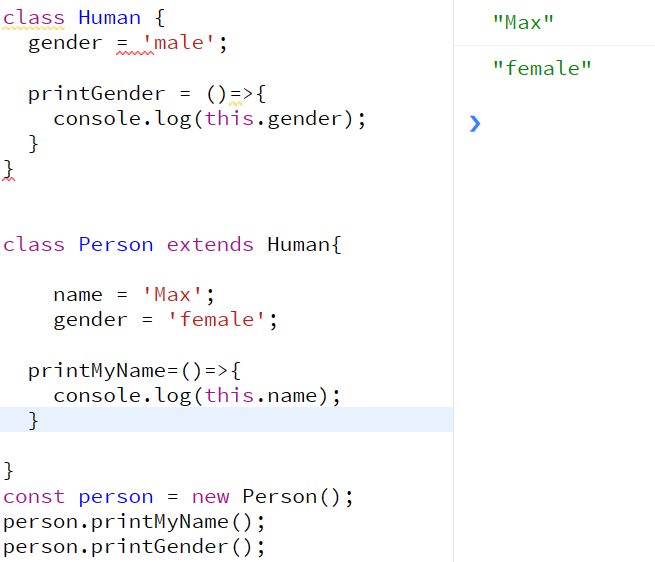655x562 pixels.
Task: Click 'const person = new Person();' line
Action: point(178,497)
